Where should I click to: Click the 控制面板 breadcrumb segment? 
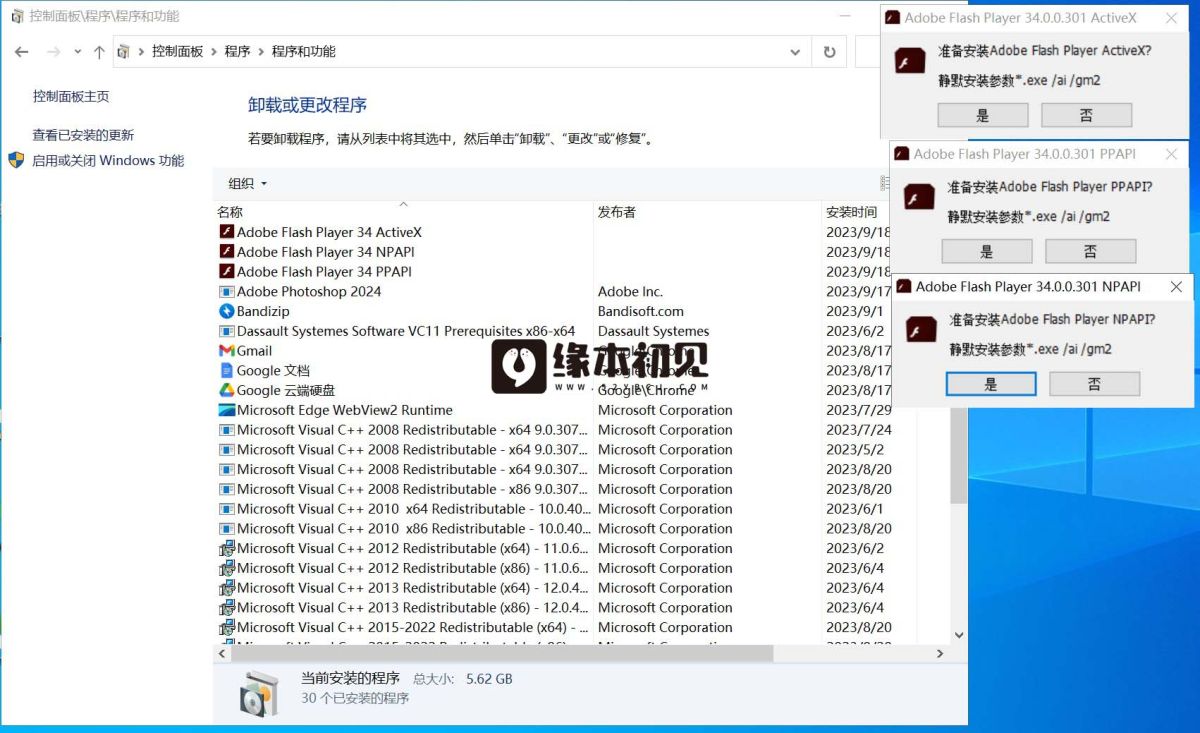coord(177,52)
